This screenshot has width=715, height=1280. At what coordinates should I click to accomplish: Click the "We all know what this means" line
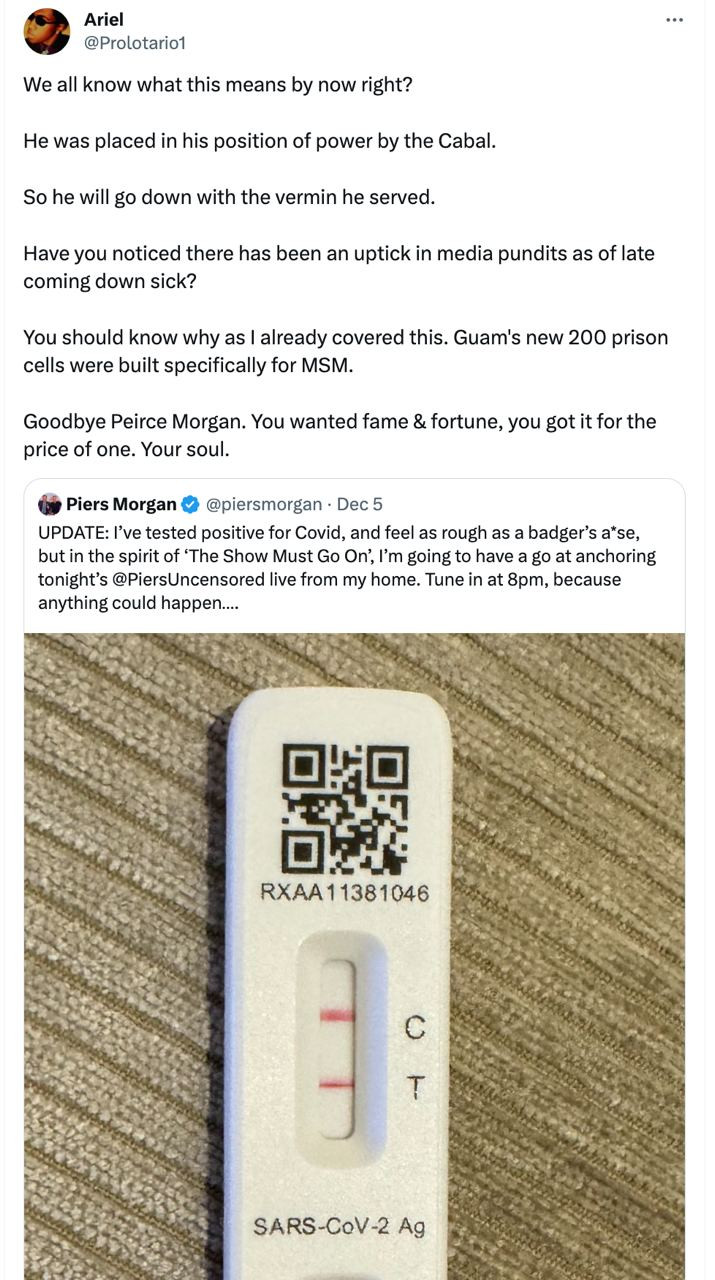[218, 84]
